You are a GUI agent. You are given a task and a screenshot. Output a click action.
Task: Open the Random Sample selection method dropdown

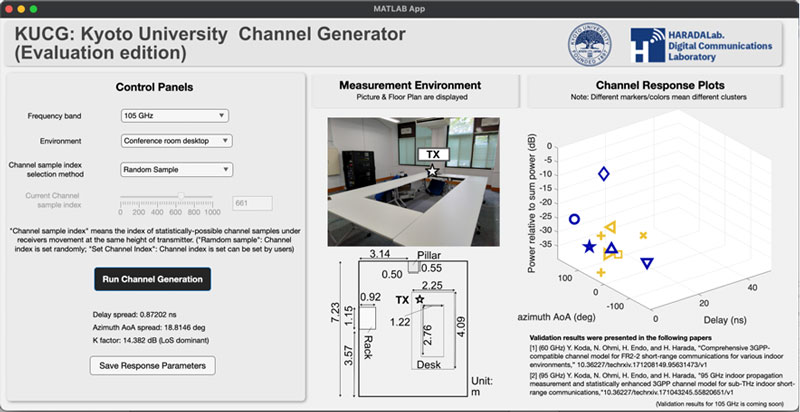click(x=176, y=169)
